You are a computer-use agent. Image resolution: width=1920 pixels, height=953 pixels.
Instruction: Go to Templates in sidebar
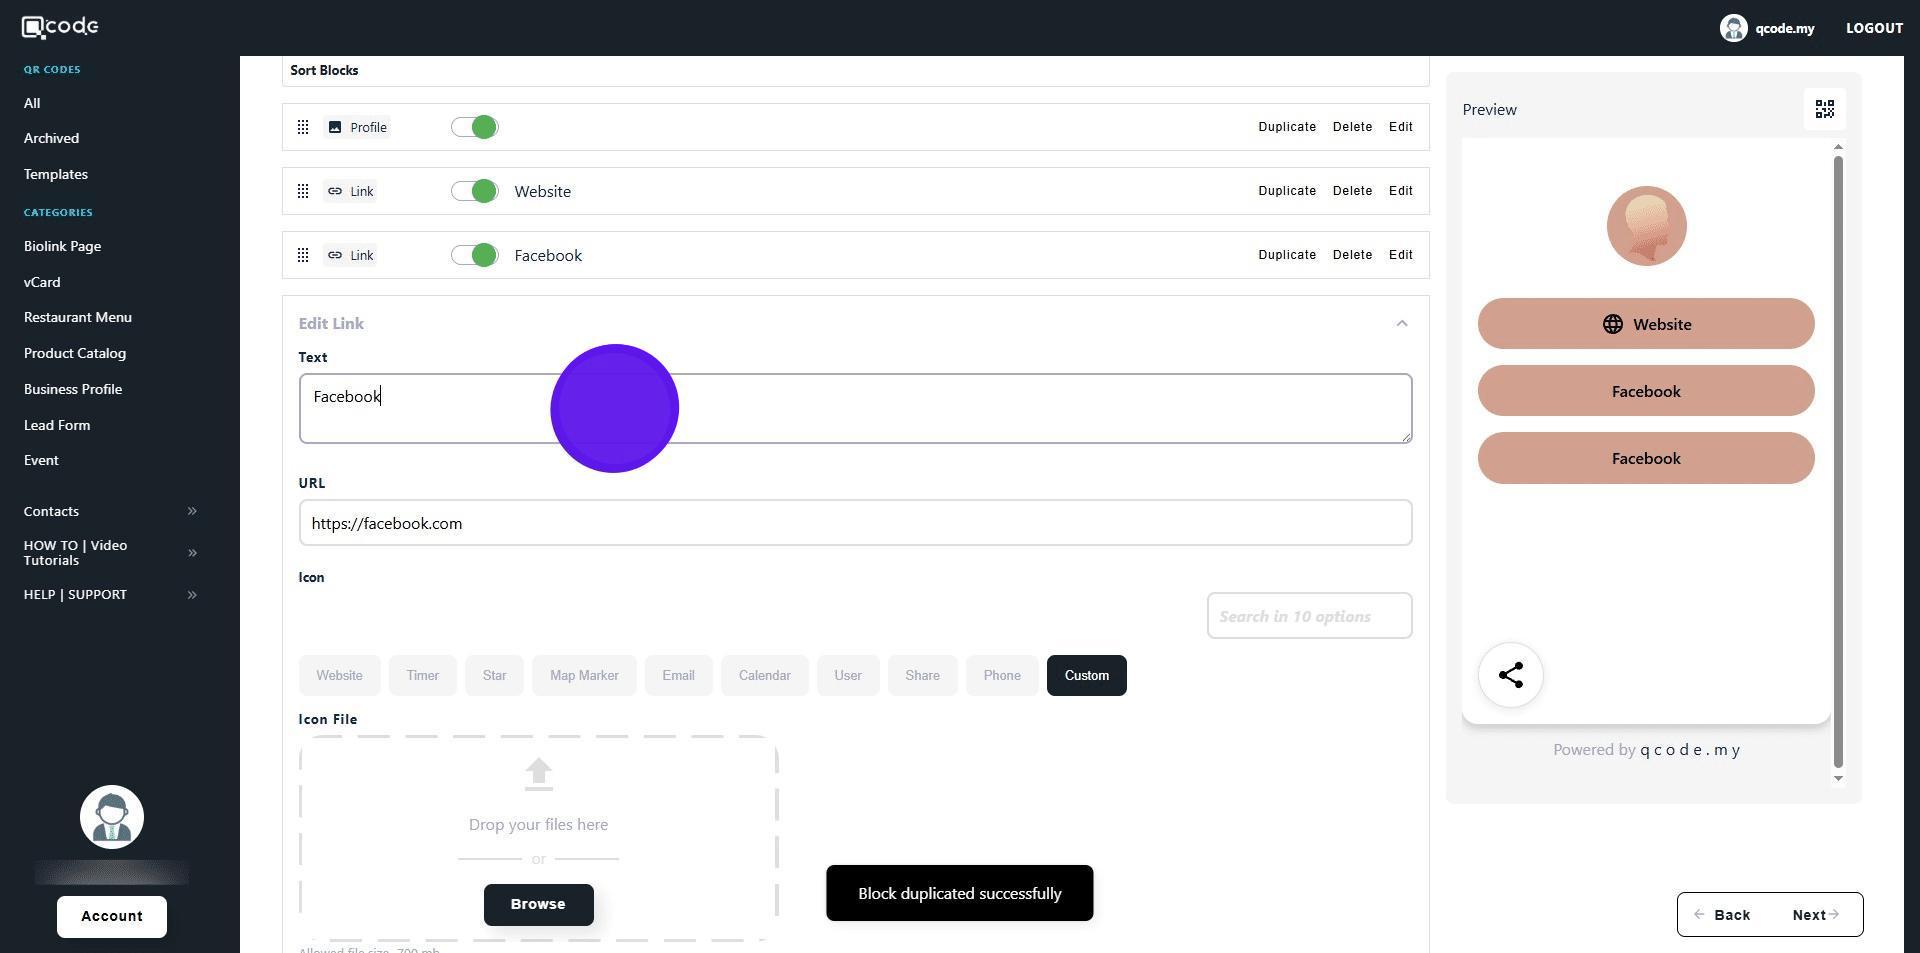[56, 174]
